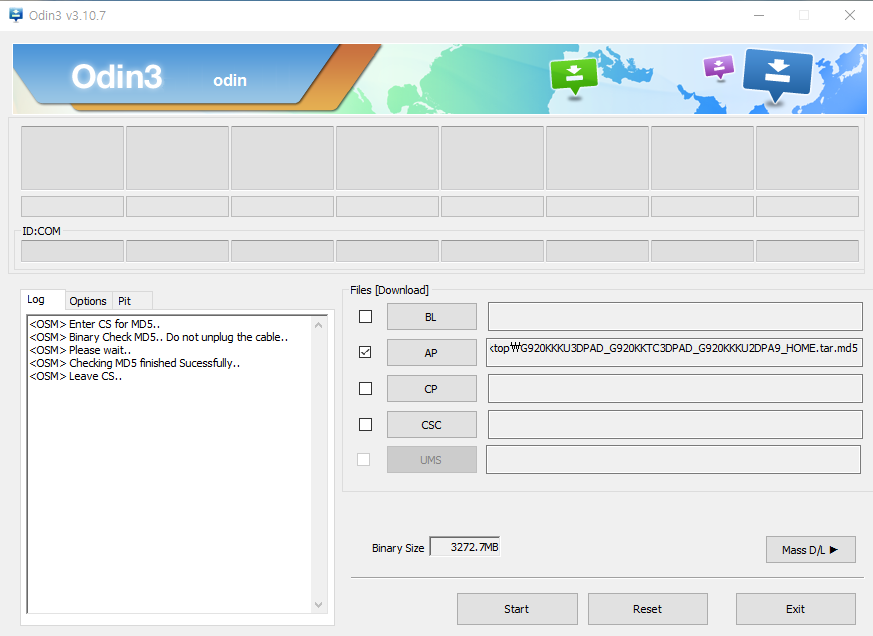Tick the CP file checkbox
The height and width of the screenshot is (636, 873).
pyautogui.click(x=365, y=388)
